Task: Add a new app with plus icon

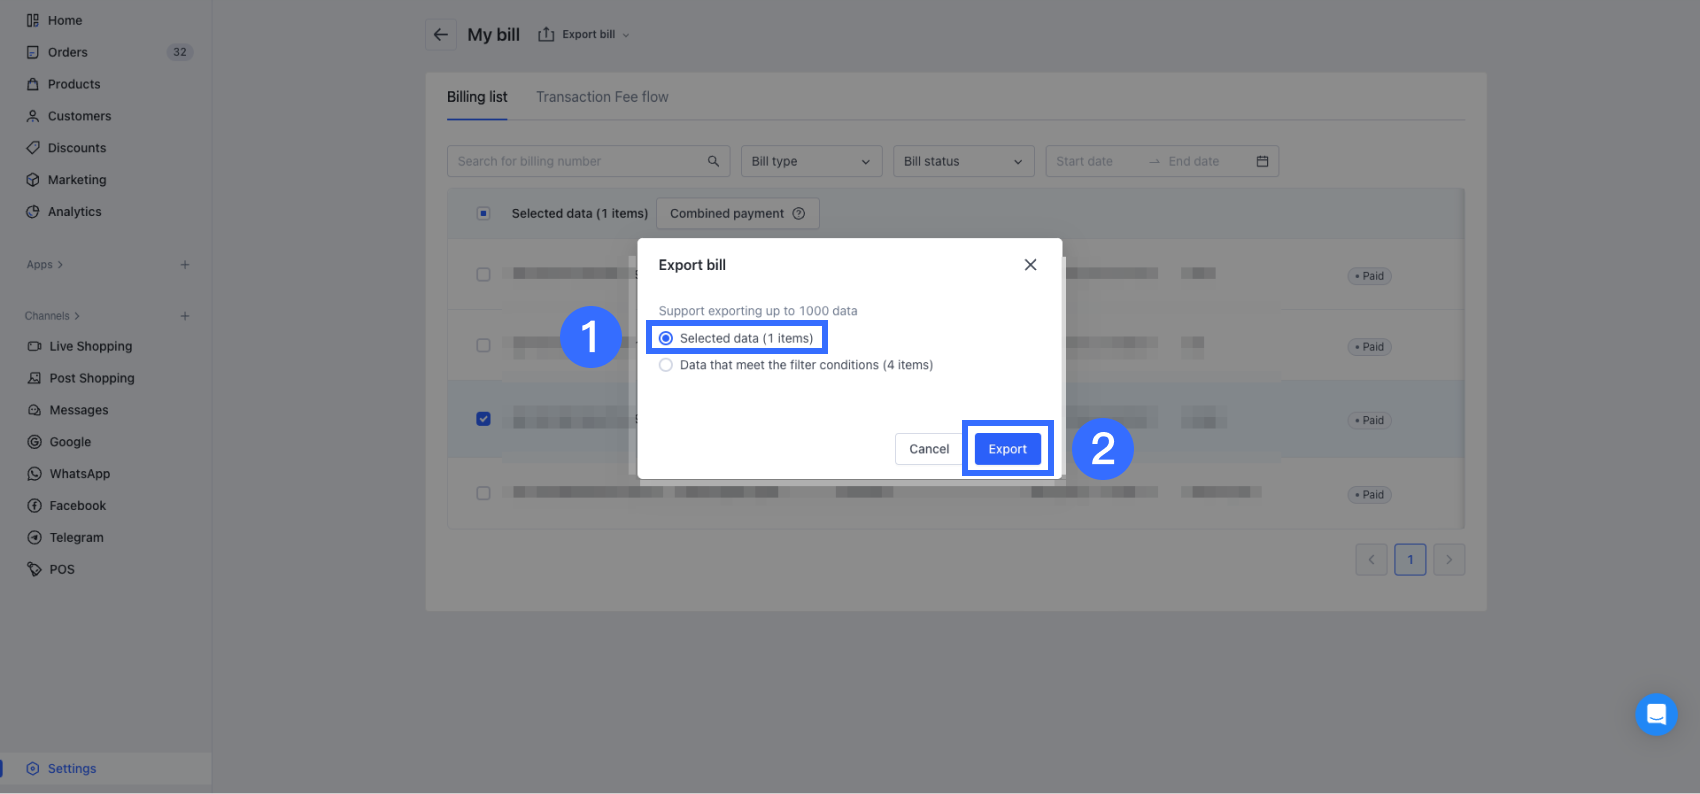Action: [x=185, y=265]
